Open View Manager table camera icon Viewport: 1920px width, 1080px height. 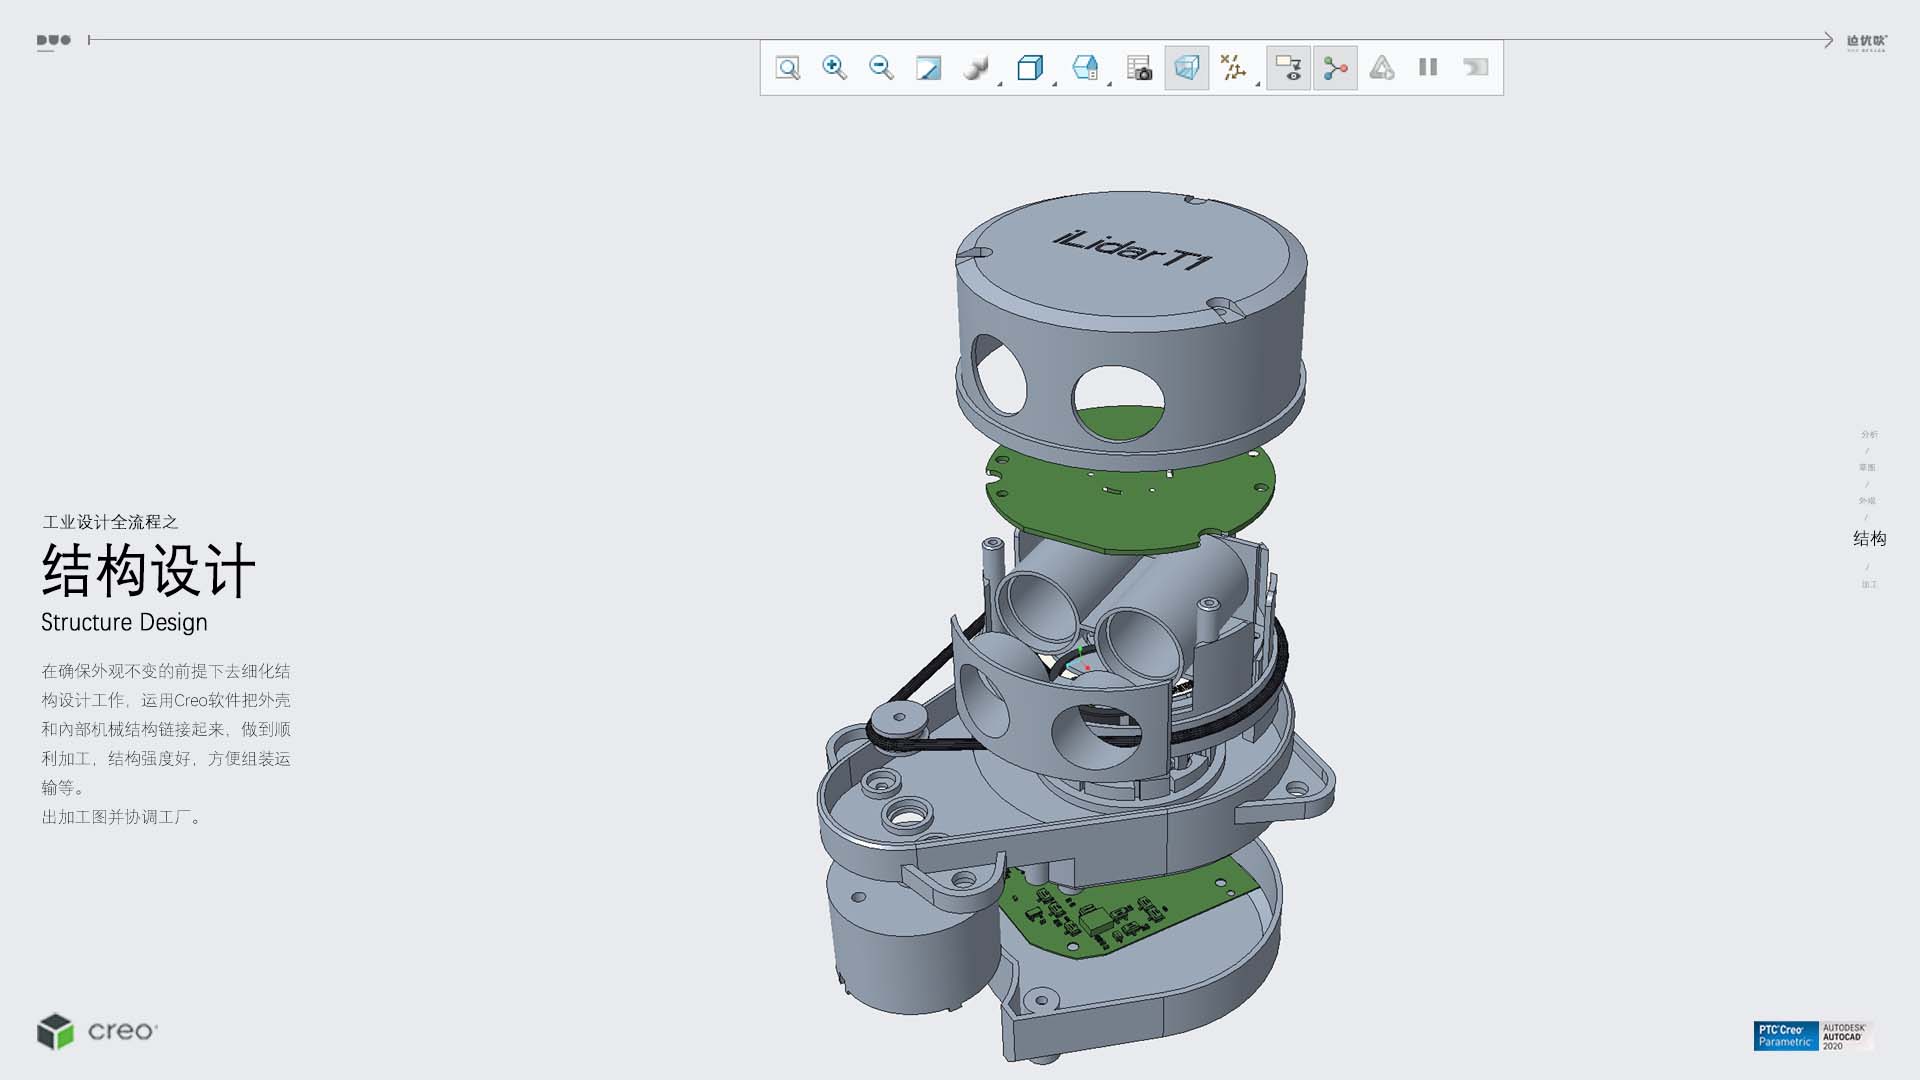[x=1139, y=68]
